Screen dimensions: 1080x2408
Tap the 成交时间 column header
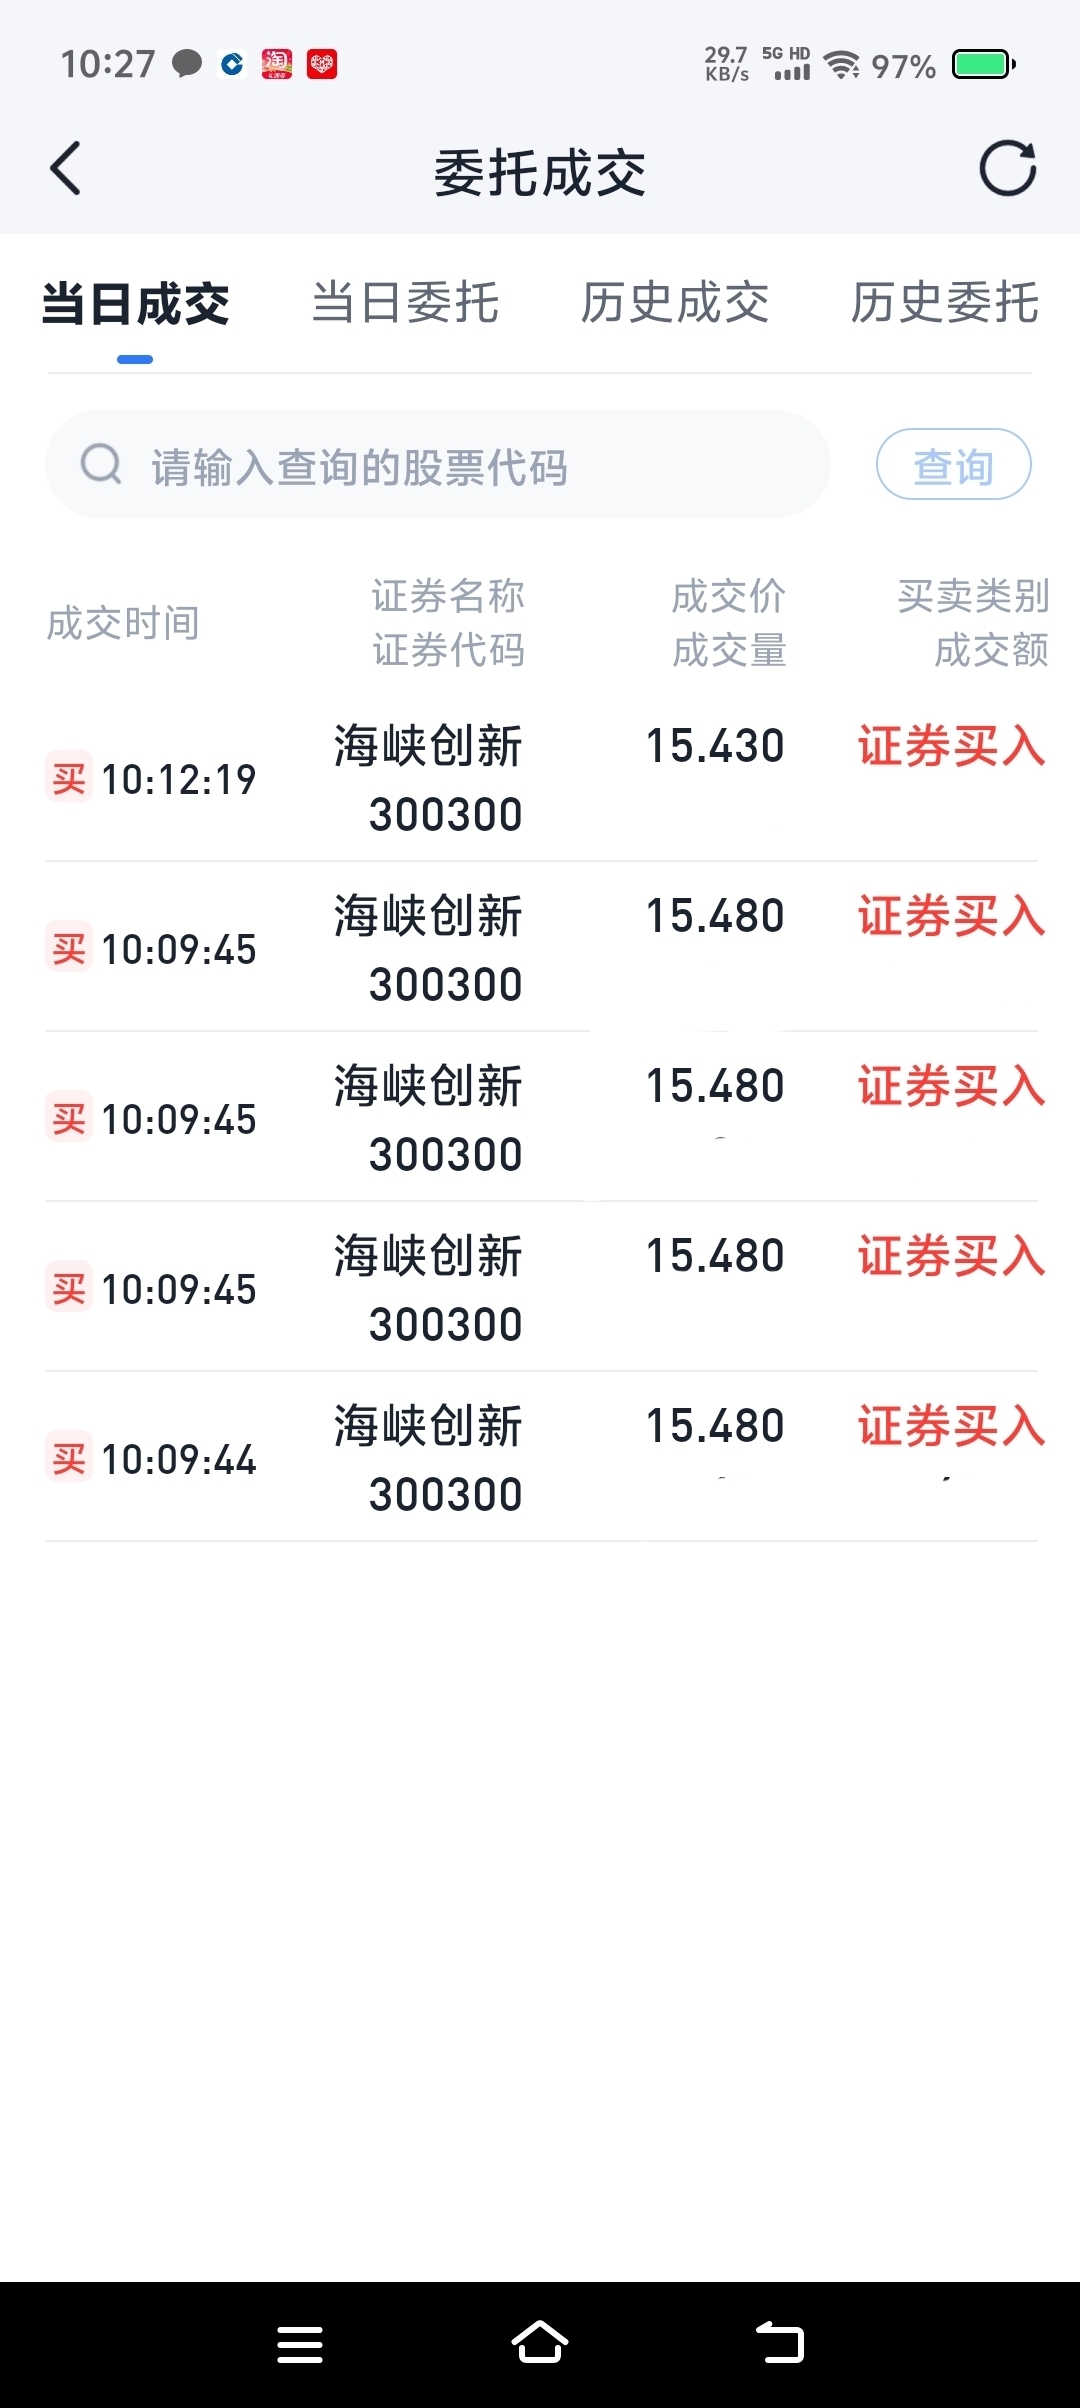[x=123, y=623]
